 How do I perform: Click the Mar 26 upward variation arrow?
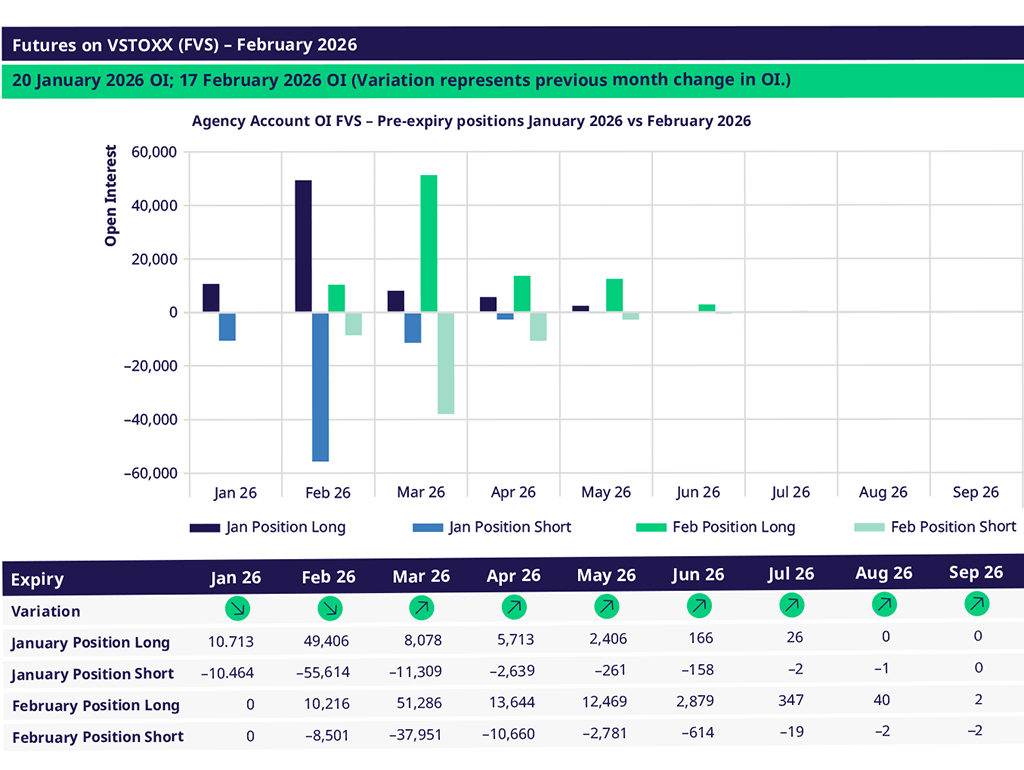[421, 607]
